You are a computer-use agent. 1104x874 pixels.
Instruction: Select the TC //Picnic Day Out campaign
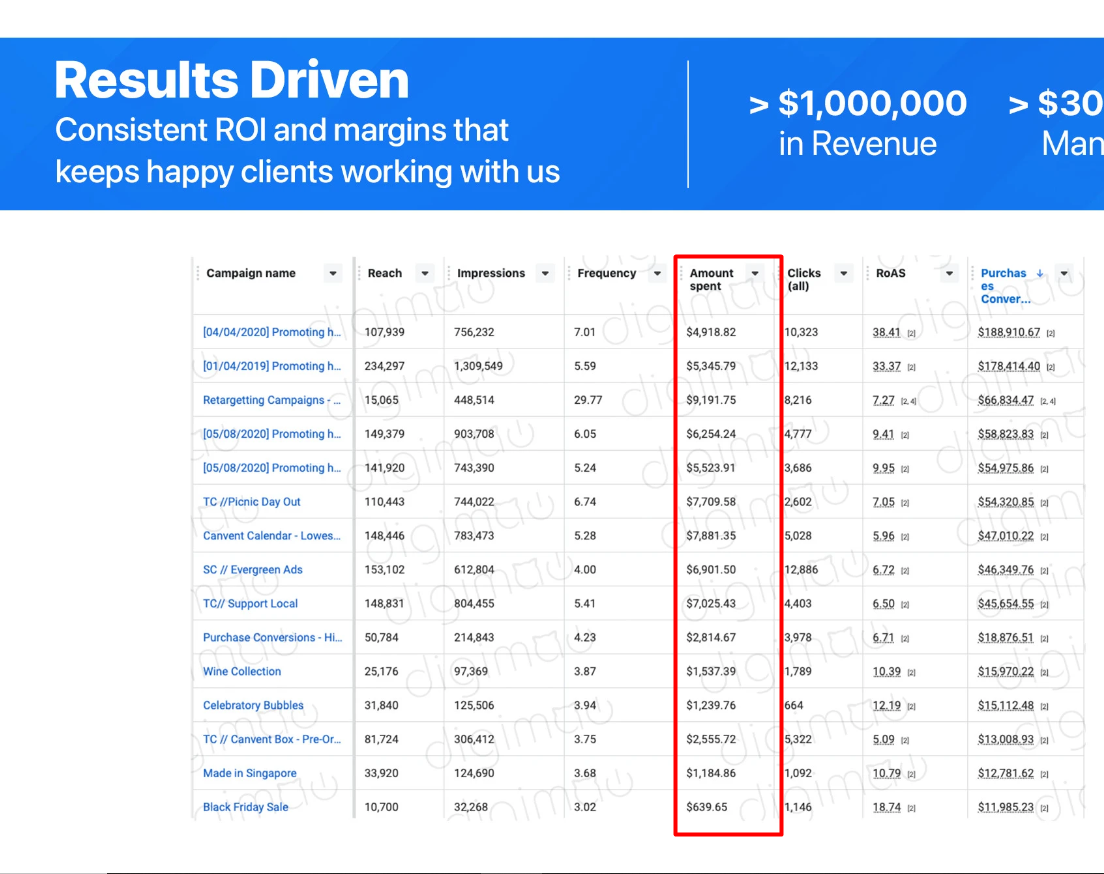(251, 502)
